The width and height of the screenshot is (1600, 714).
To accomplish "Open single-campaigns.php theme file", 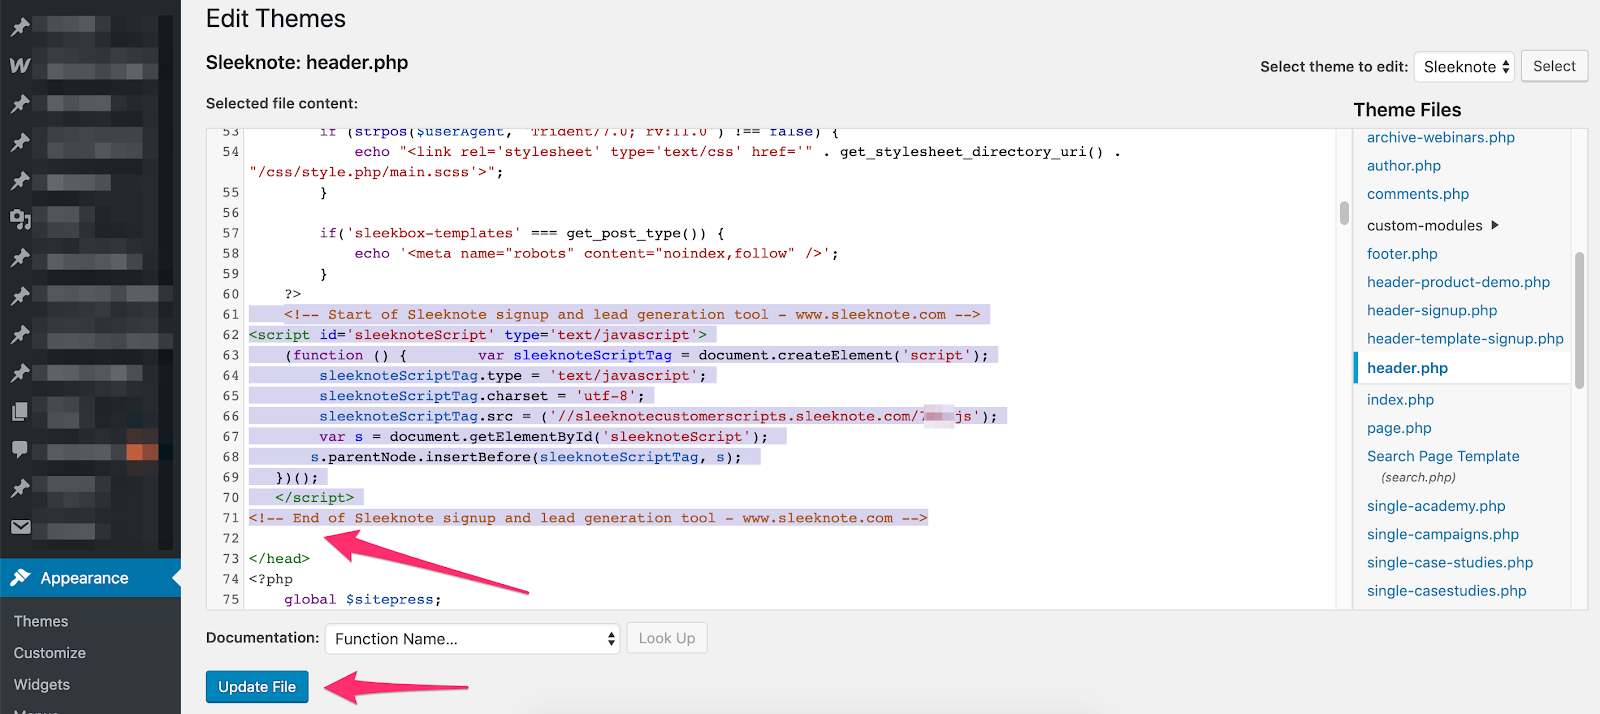I will 1443,534.
